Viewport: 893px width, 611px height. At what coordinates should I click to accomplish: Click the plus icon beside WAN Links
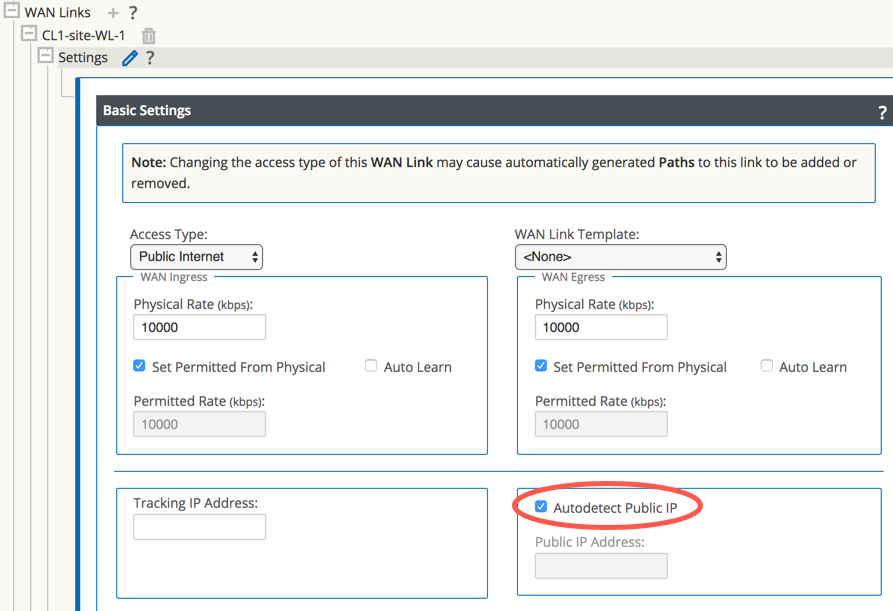[x=113, y=13]
